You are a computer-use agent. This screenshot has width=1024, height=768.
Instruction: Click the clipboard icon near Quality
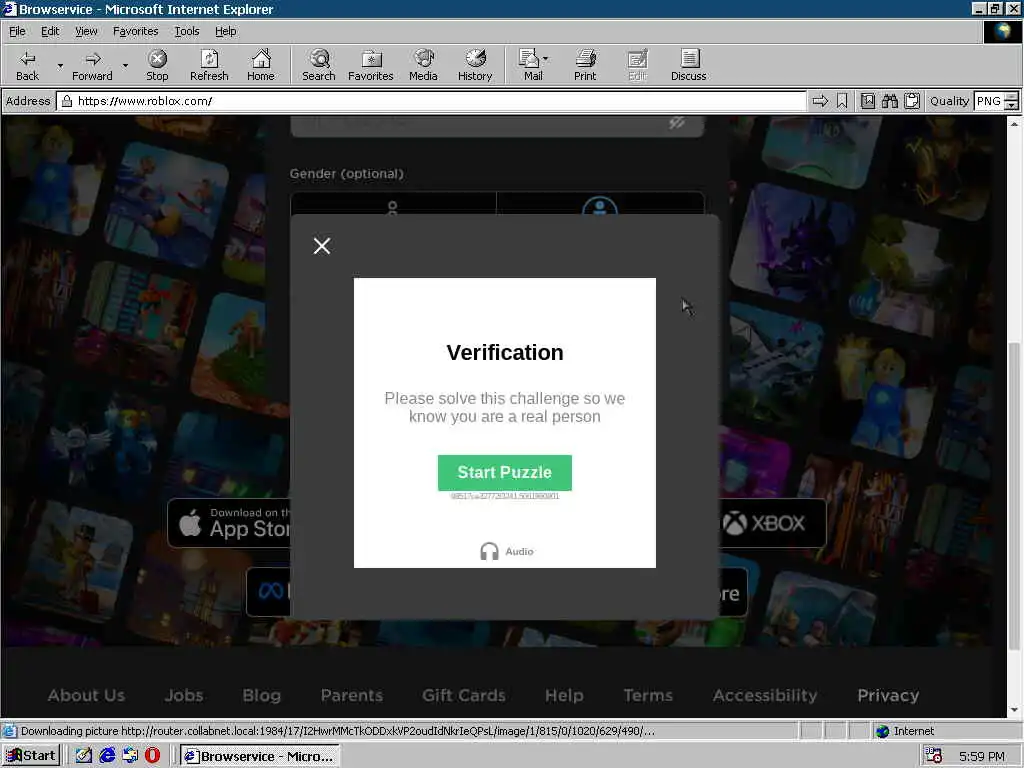912,101
